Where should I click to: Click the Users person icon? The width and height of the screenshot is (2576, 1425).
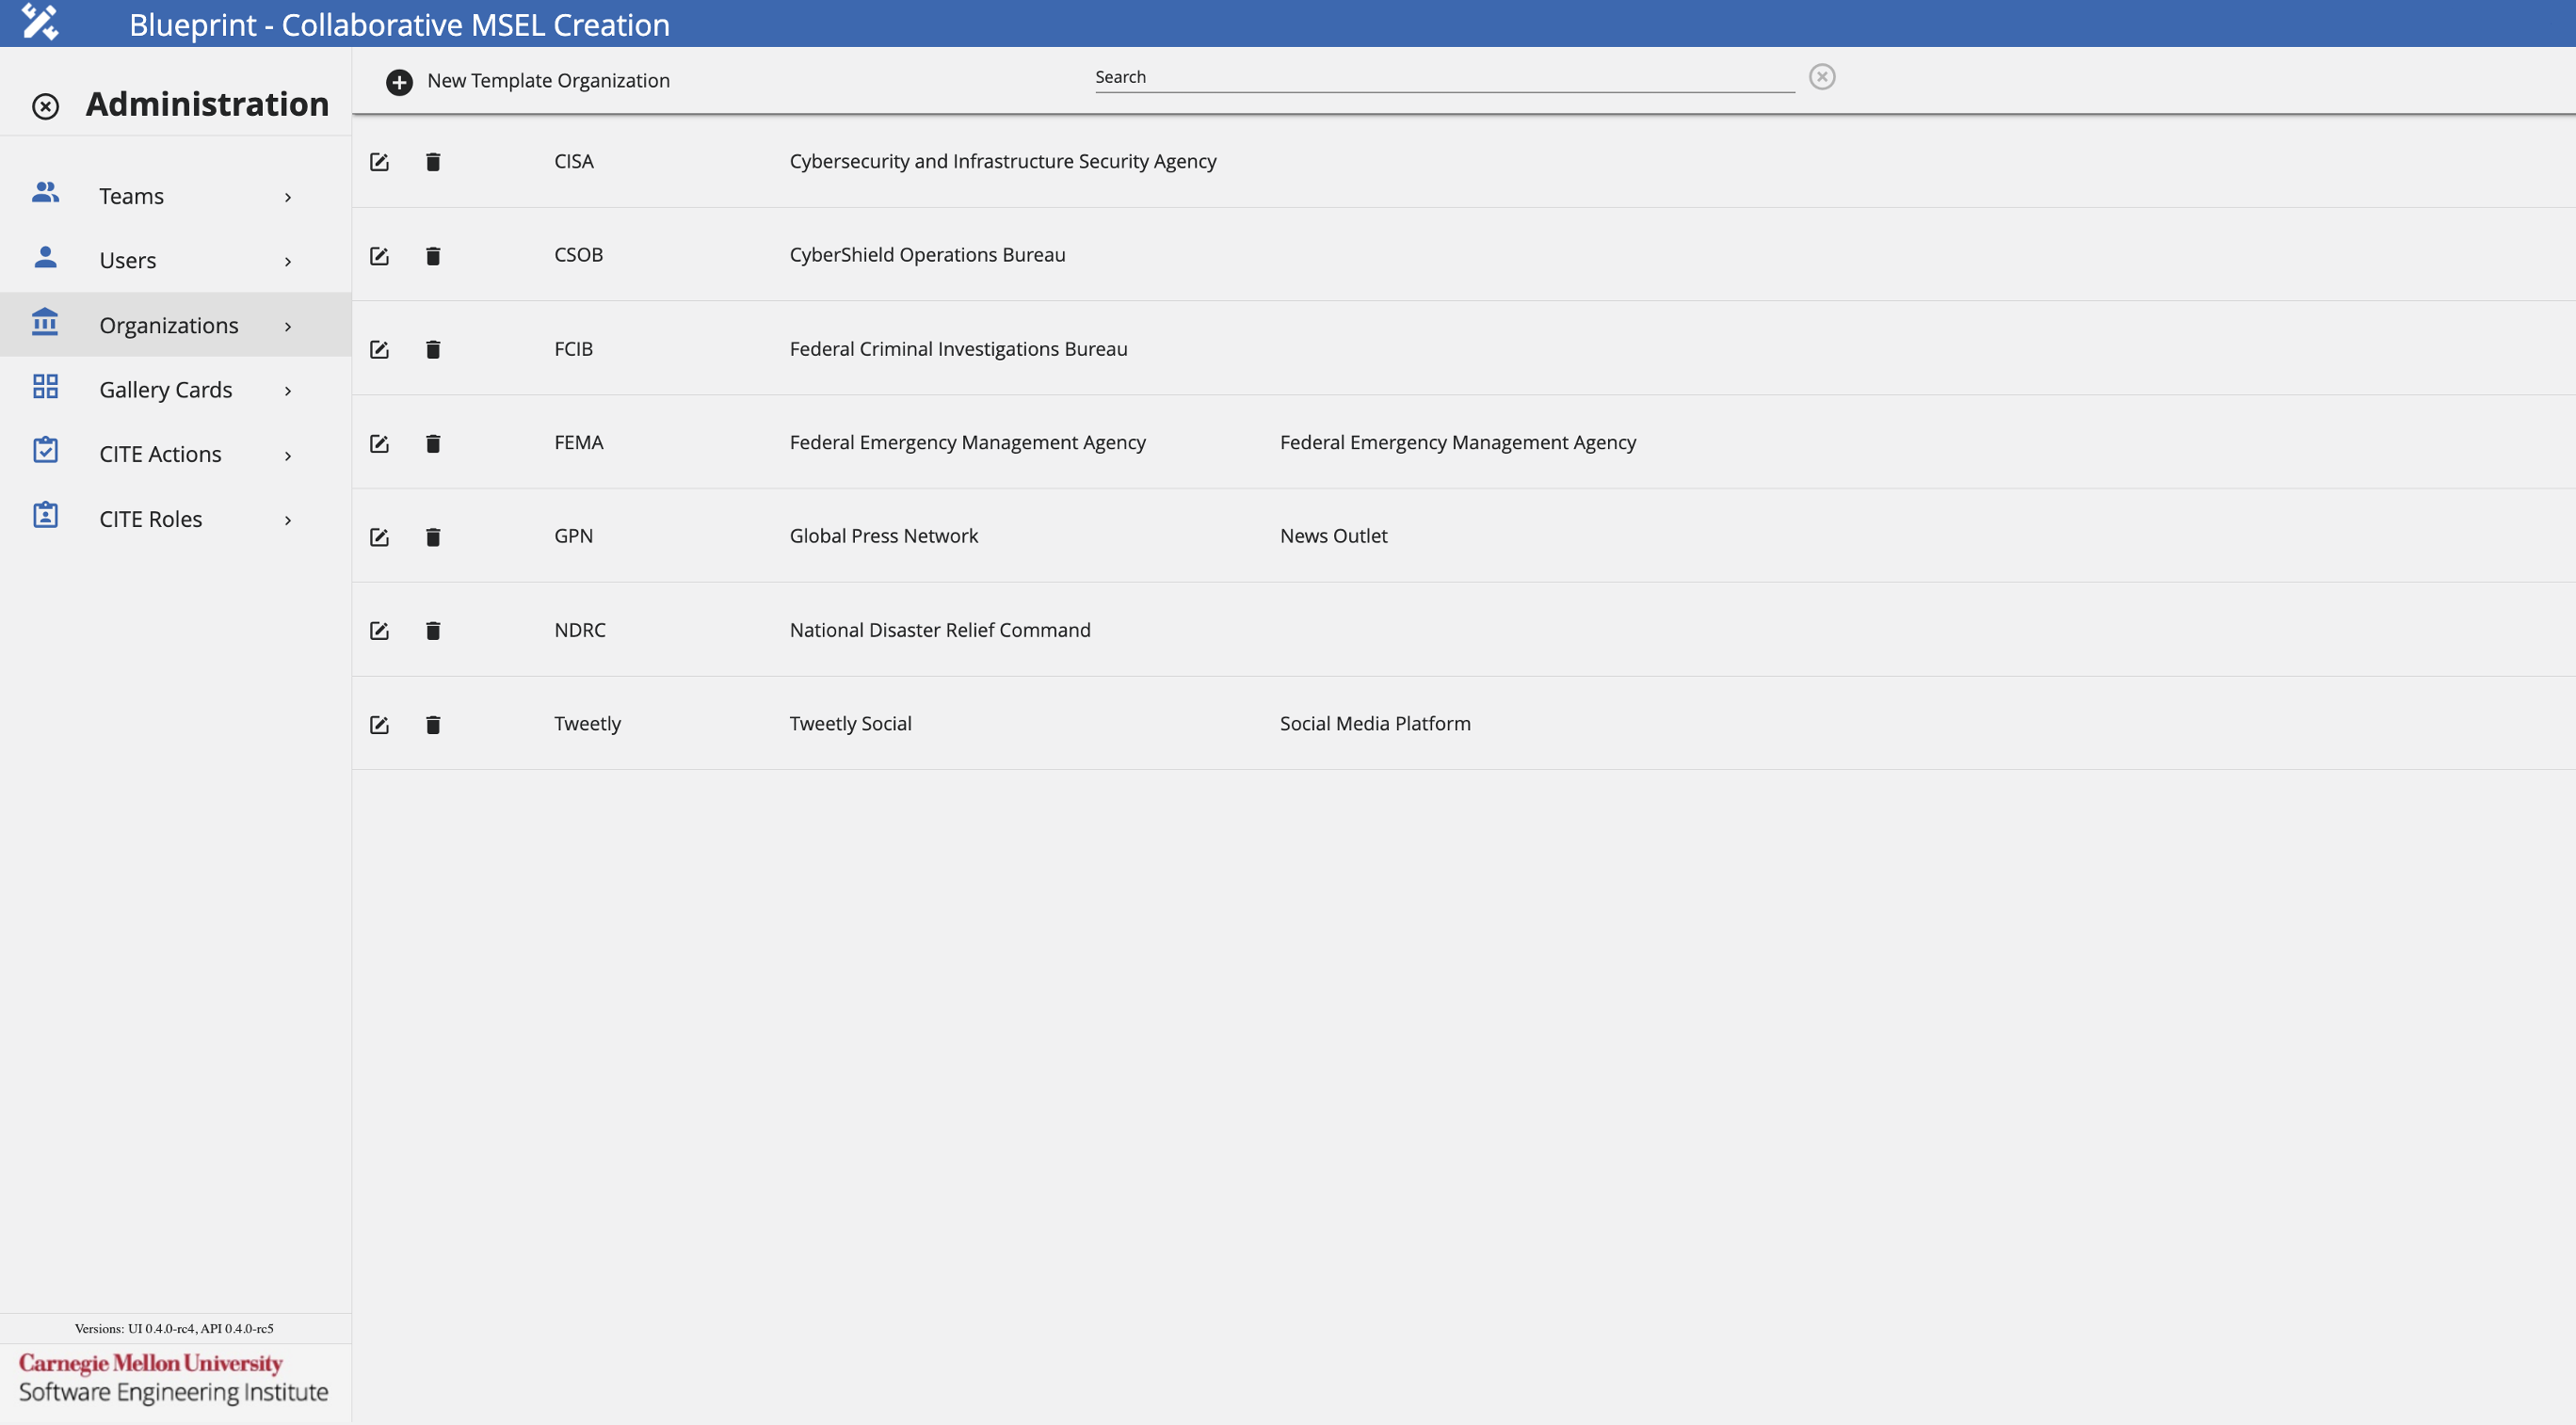[46, 258]
